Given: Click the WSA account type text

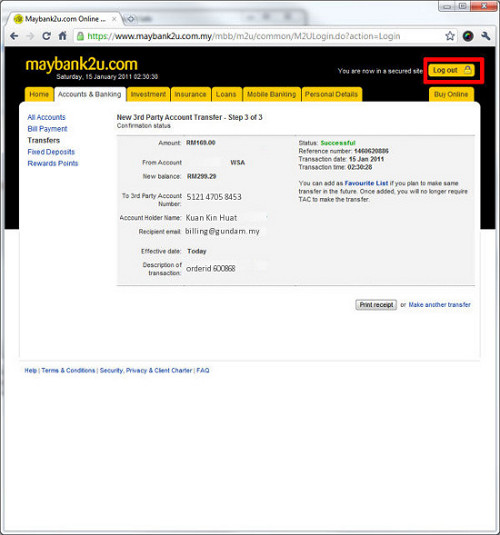Looking at the screenshot, I should click(238, 162).
